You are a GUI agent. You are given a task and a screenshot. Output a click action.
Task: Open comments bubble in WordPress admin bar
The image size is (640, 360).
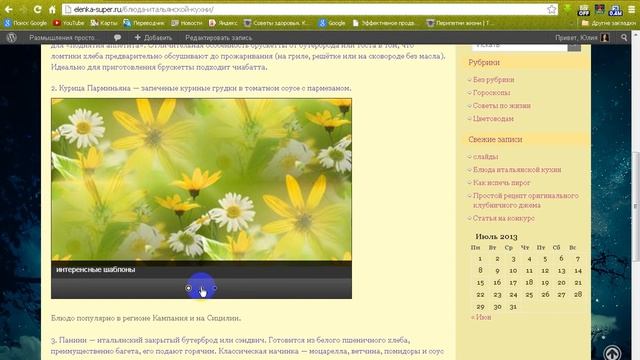(x=118, y=38)
